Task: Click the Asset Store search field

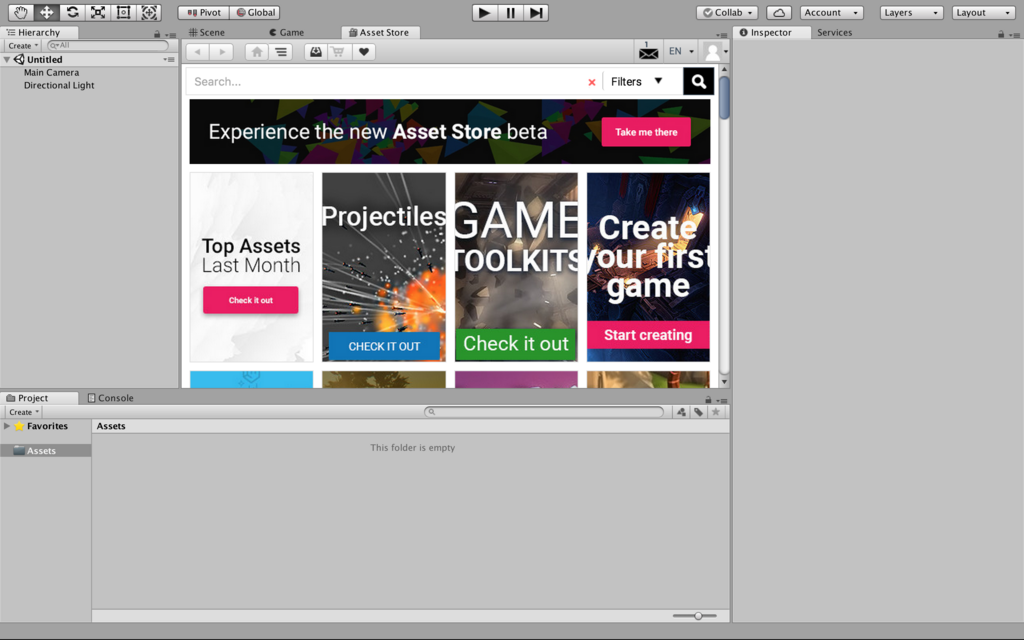Action: click(385, 82)
